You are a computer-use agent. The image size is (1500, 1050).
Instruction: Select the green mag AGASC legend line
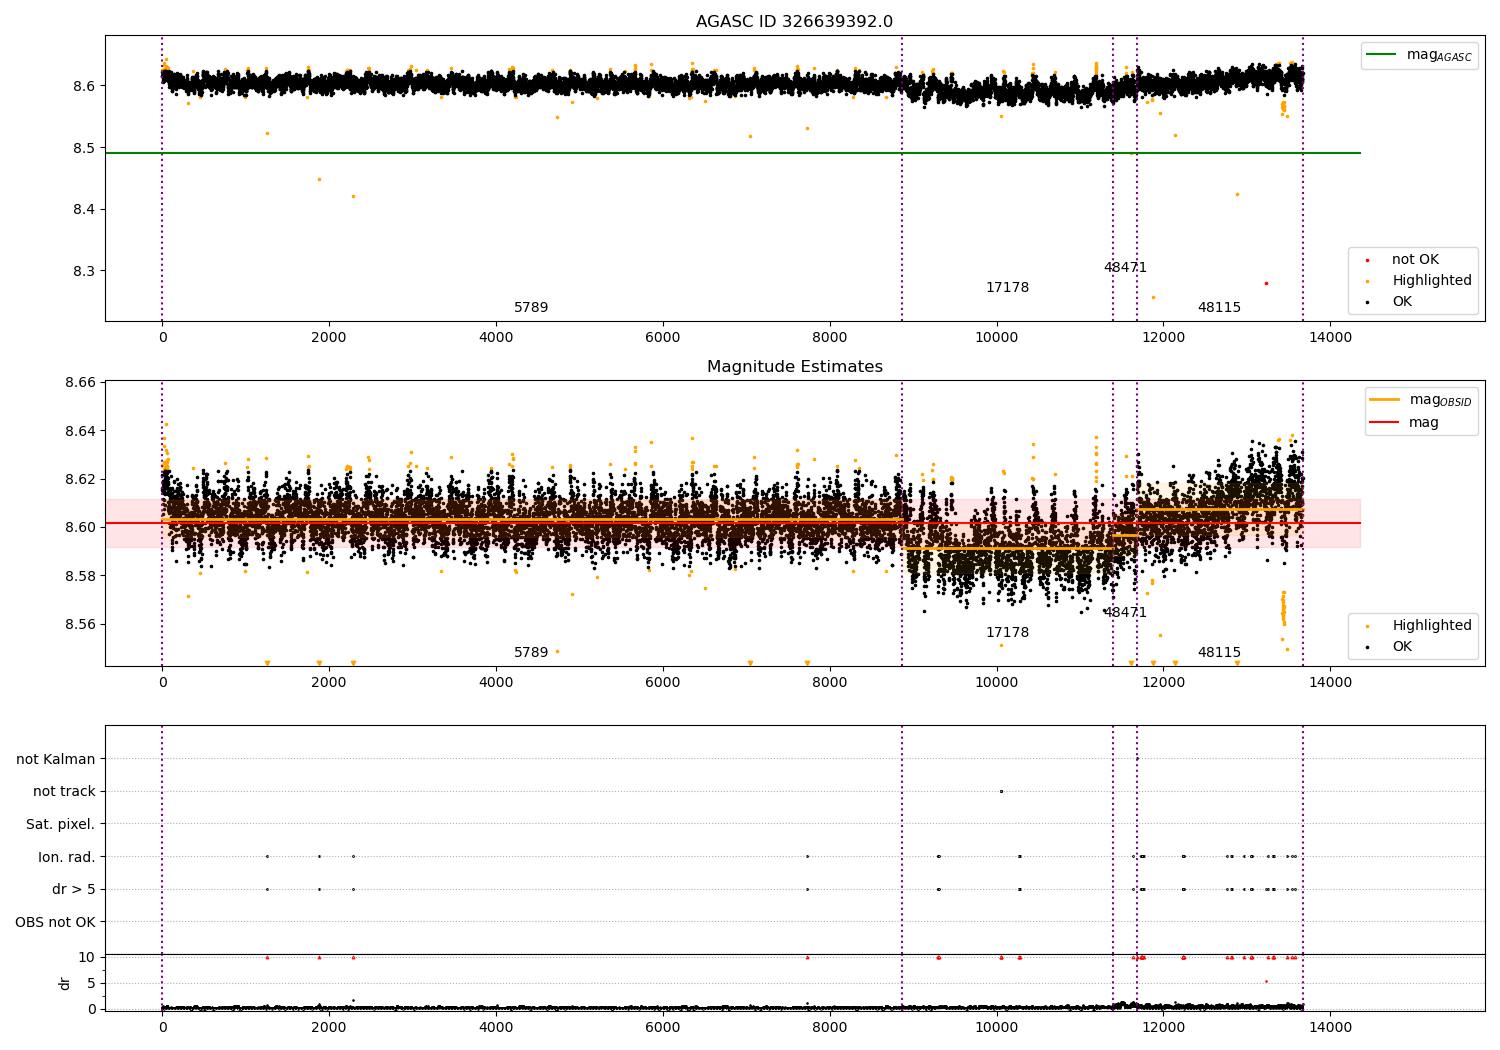[1381, 55]
